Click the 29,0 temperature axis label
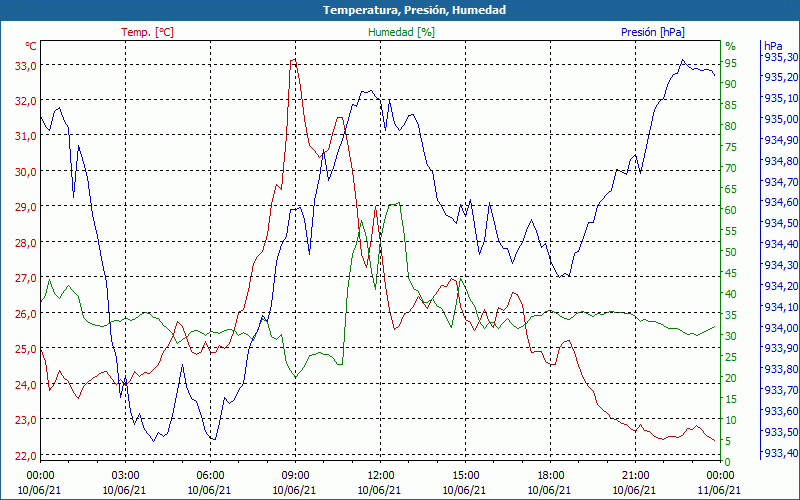The image size is (800, 500). (25, 207)
